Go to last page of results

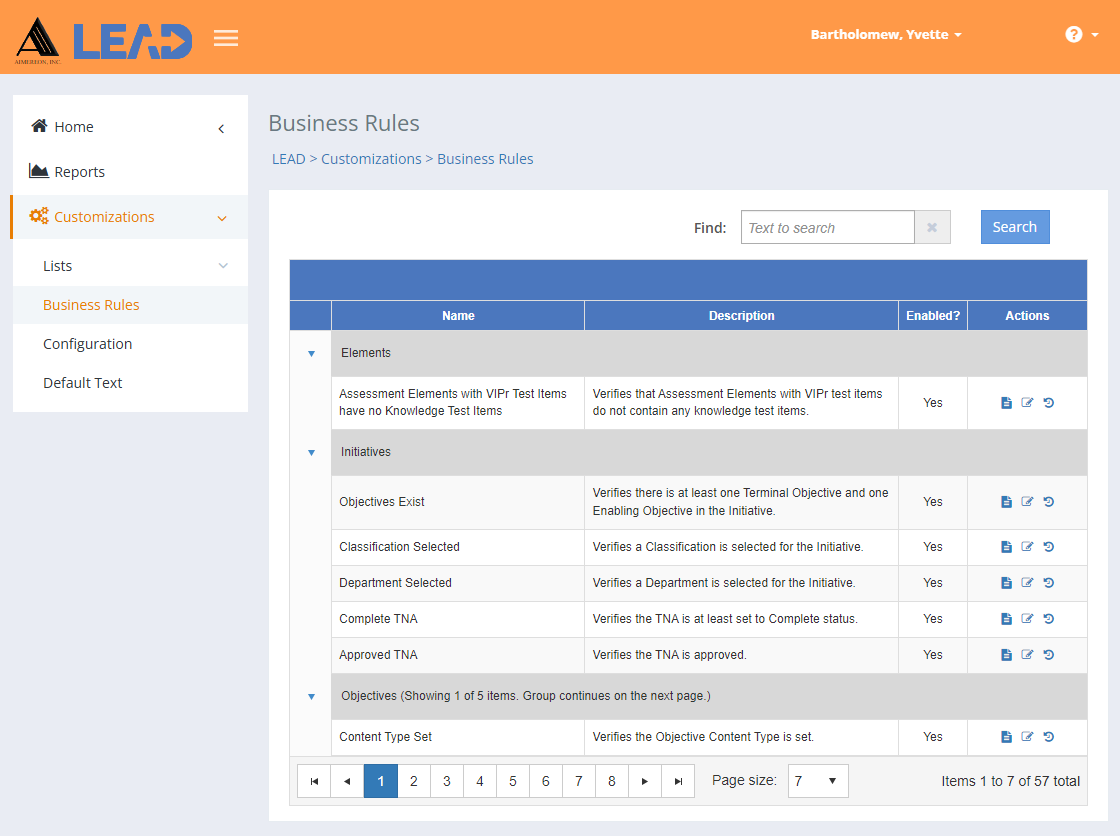[x=678, y=781]
